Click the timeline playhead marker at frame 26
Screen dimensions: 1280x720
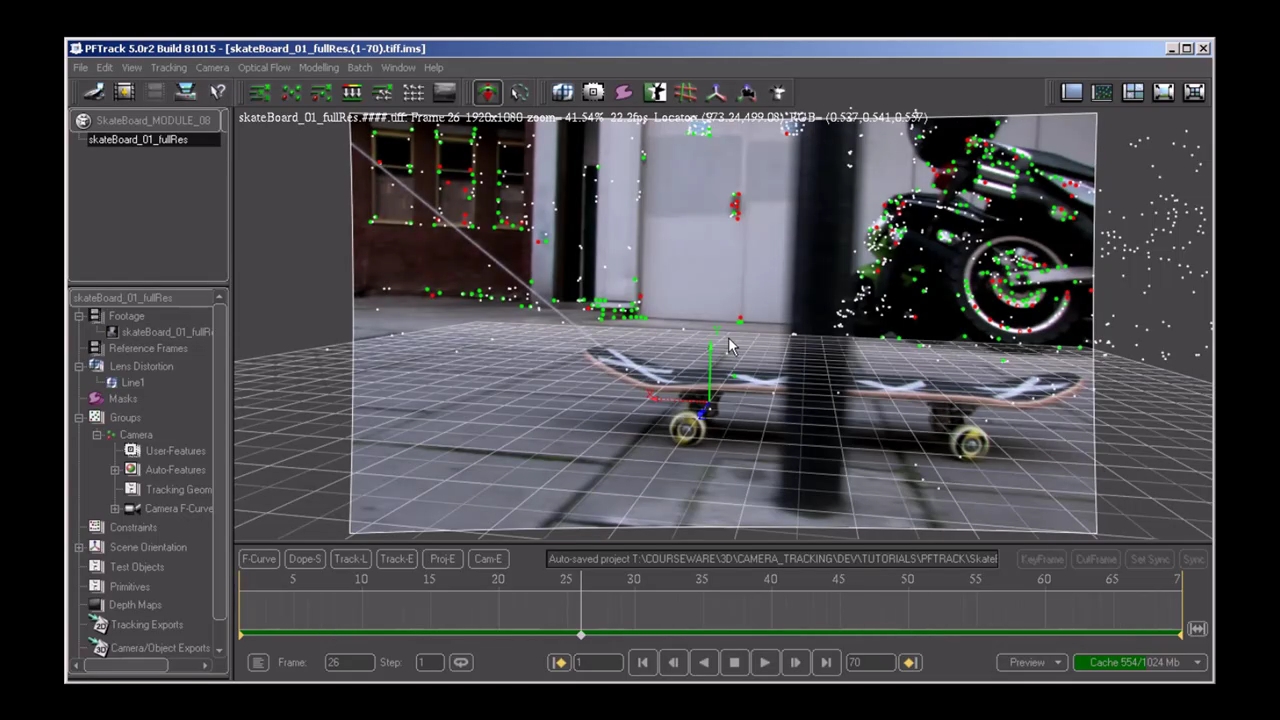pyautogui.click(x=581, y=634)
